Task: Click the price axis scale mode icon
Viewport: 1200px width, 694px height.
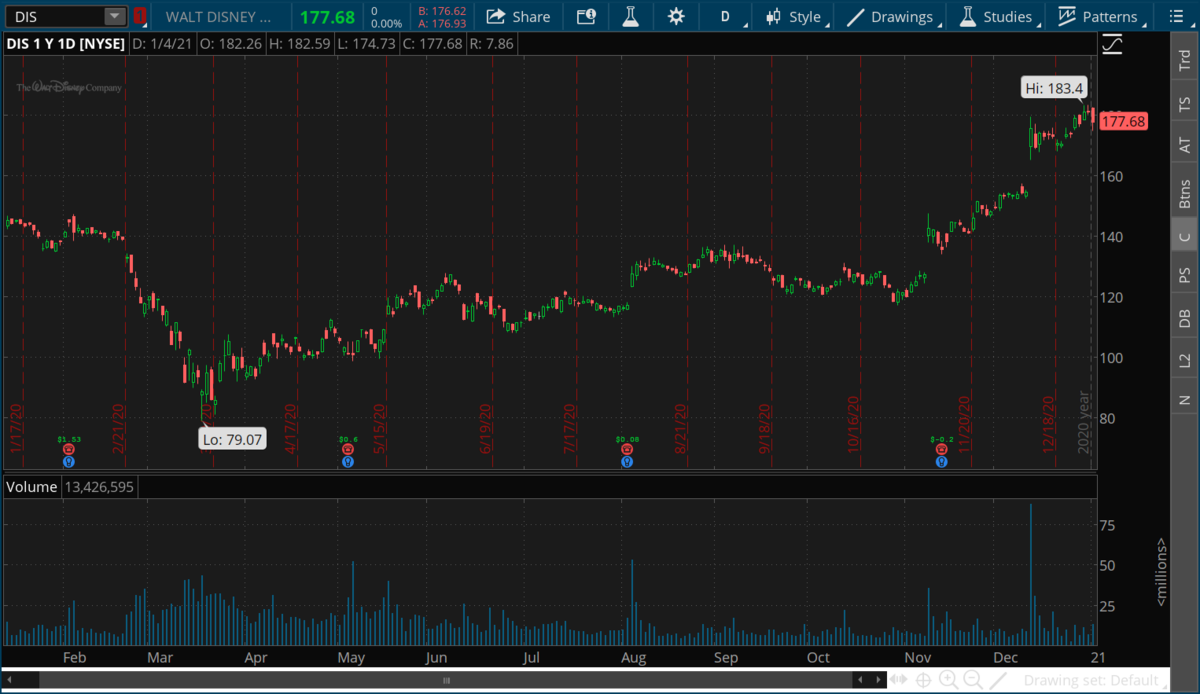Action: pos(1113,44)
